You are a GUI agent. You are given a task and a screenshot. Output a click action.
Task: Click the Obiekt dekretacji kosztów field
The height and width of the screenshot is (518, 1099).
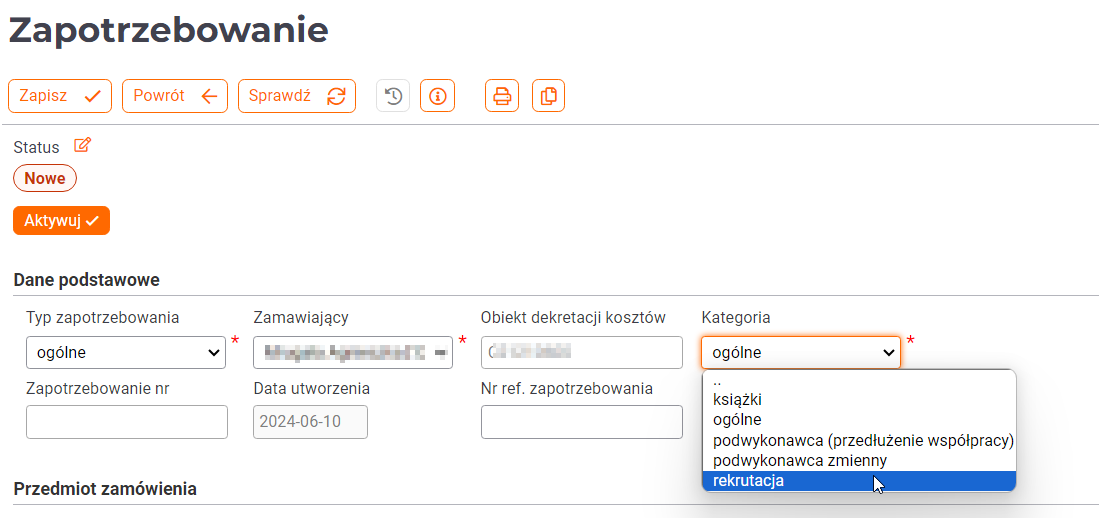pyautogui.click(x=582, y=353)
